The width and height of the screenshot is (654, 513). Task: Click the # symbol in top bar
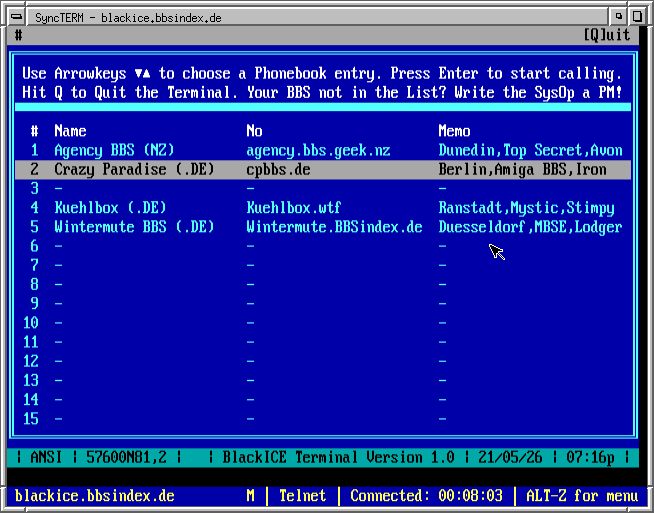click(x=18, y=35)
